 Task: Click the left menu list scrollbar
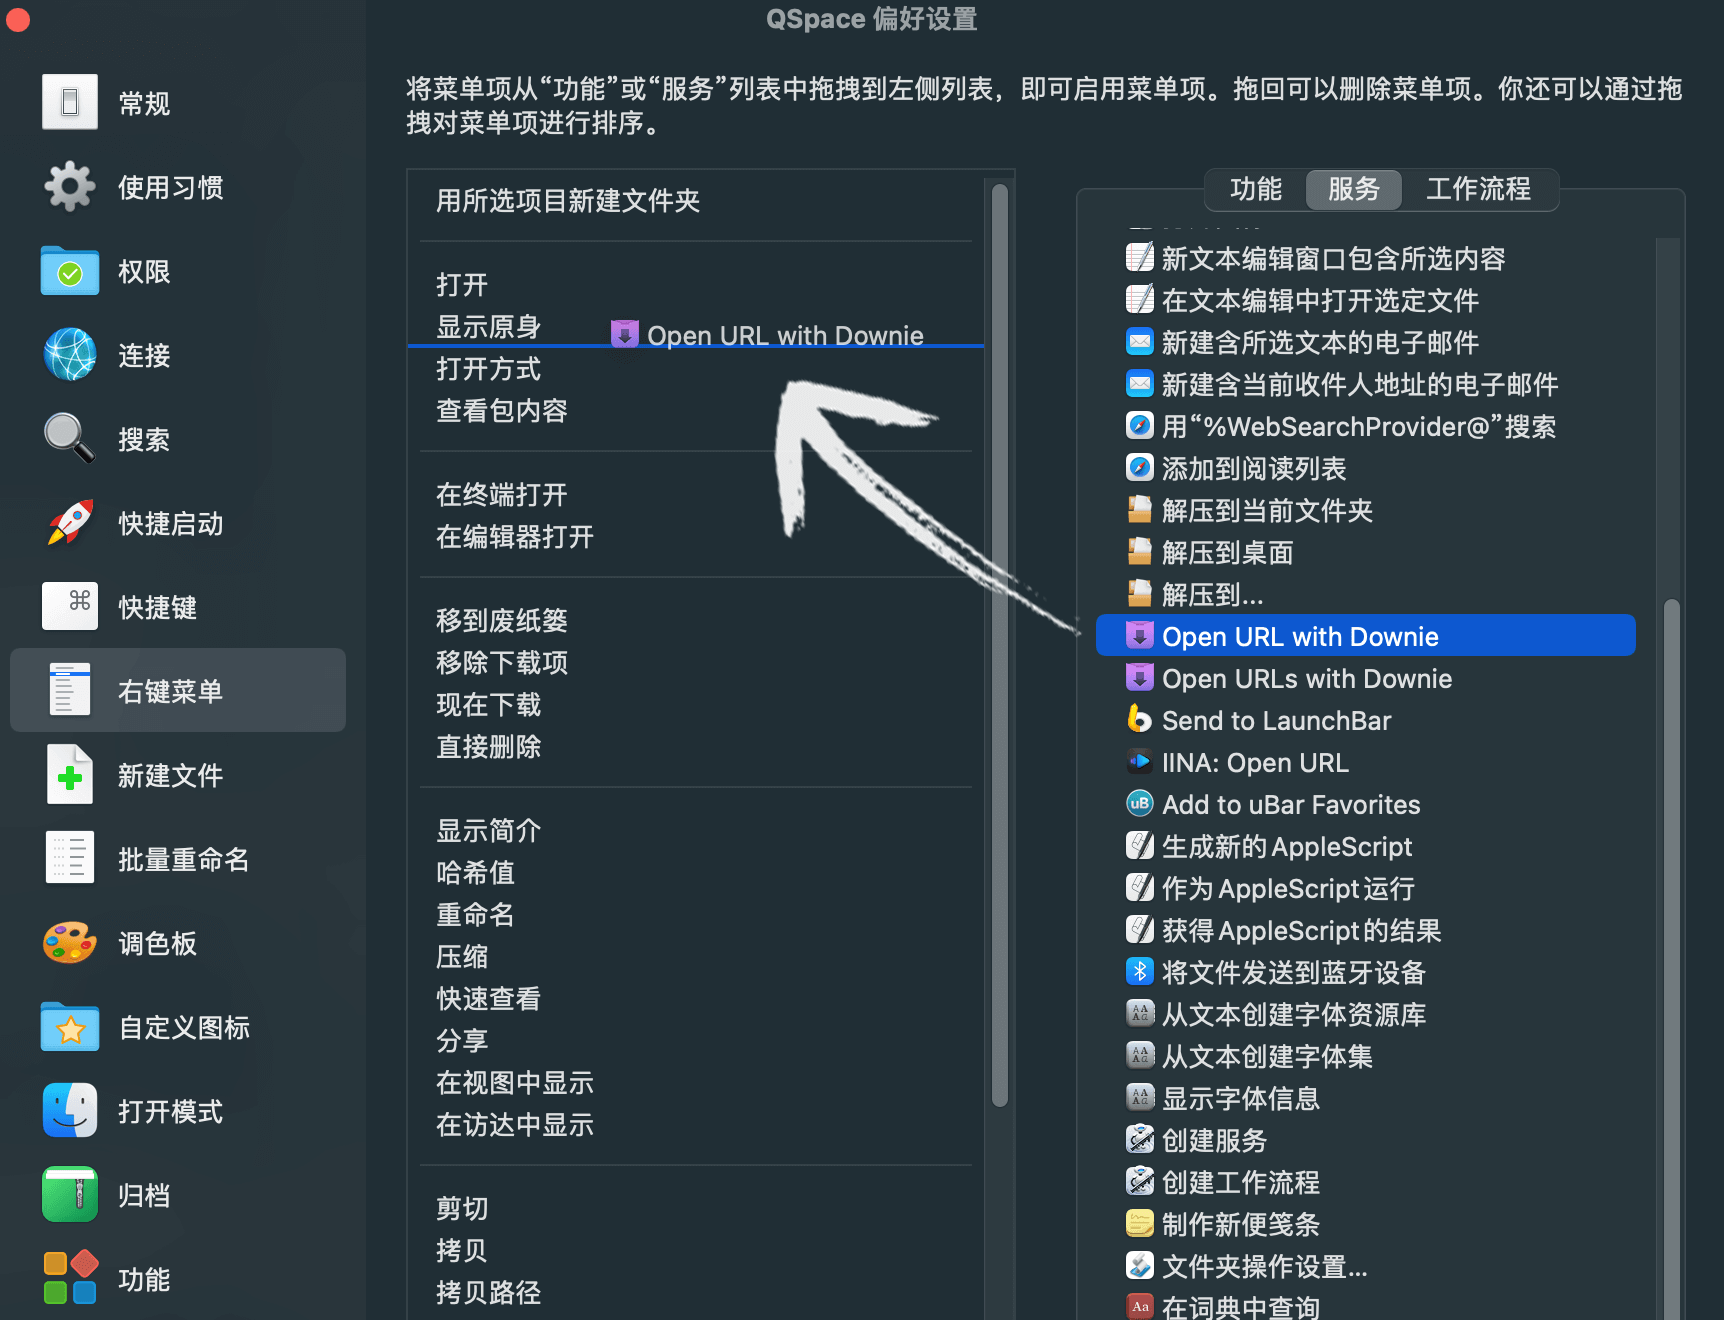(999, 640)
